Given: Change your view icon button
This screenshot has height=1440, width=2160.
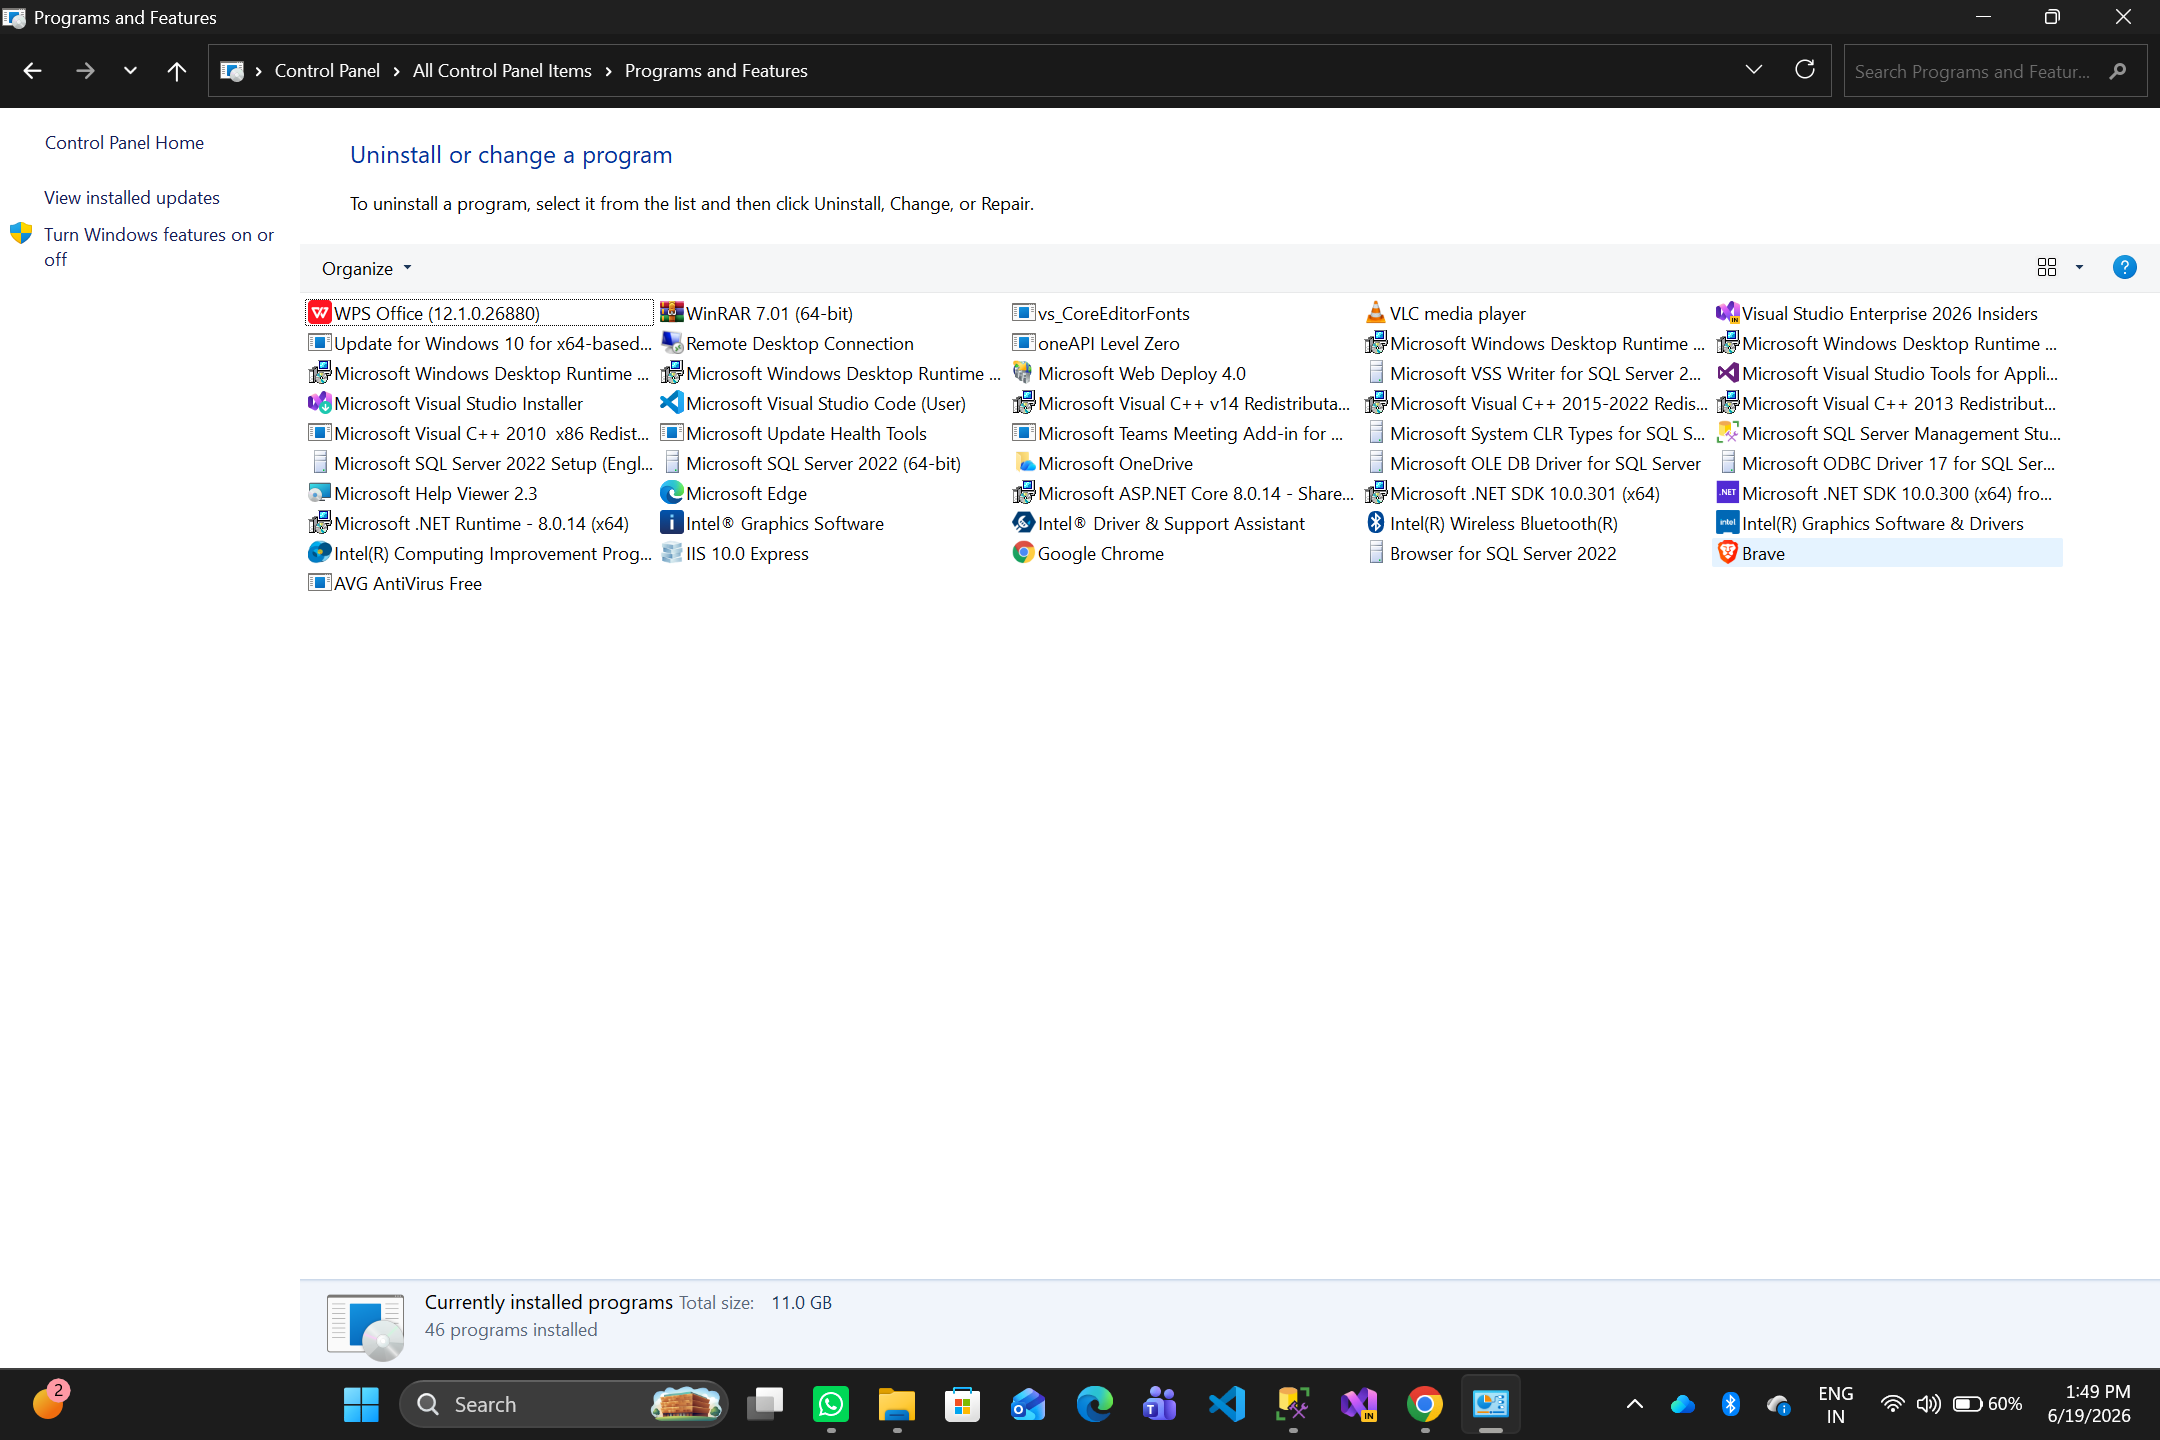Looking at the screenshot, I should 2047,268.
